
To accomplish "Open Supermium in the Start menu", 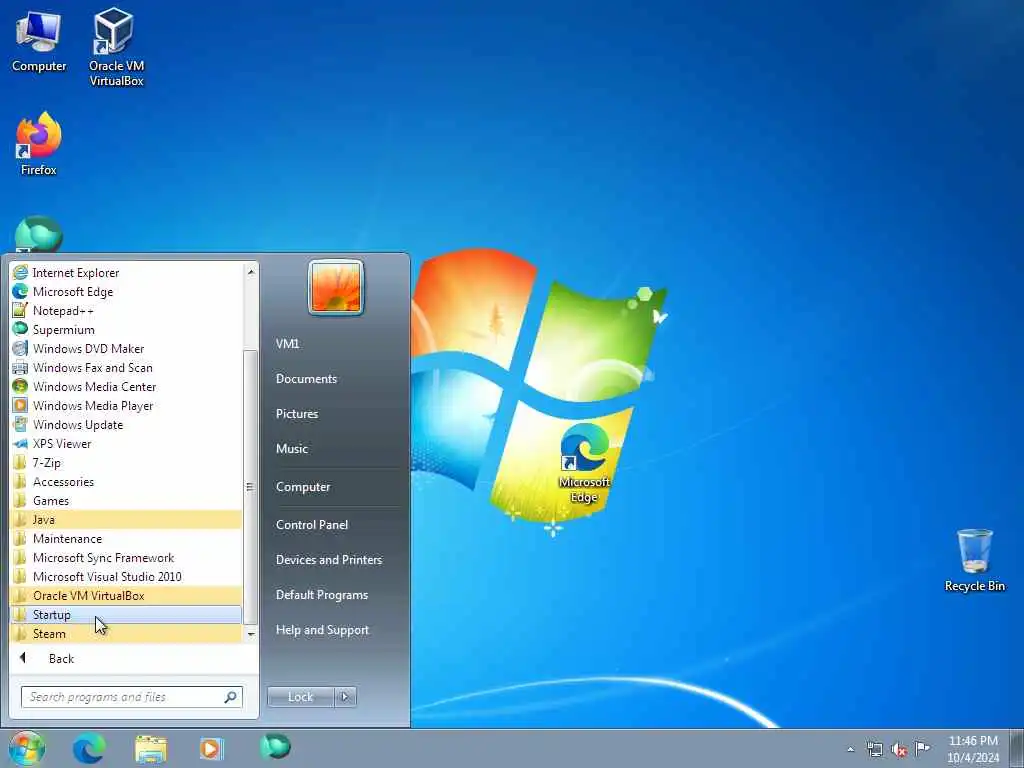I will tap(126, 329).
